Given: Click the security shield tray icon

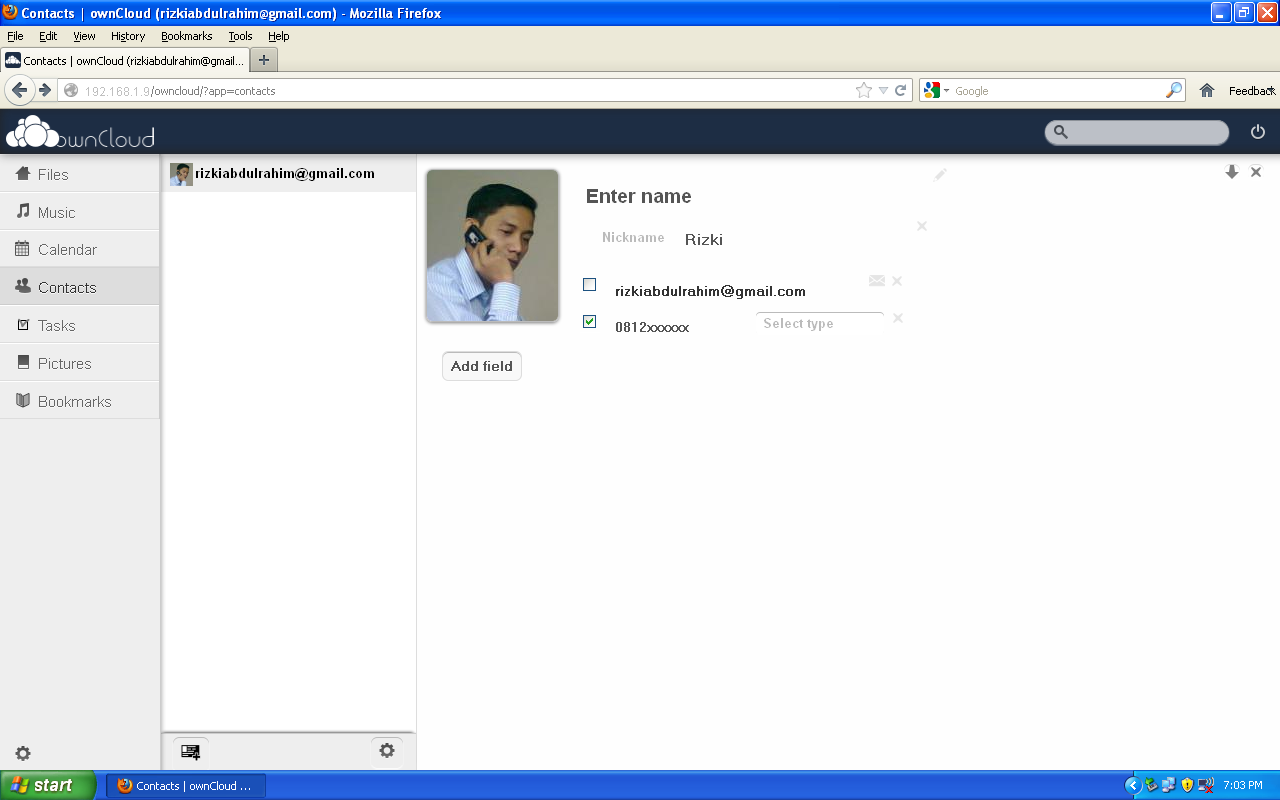Looking at the screenshot, I should click(1187, 785).
